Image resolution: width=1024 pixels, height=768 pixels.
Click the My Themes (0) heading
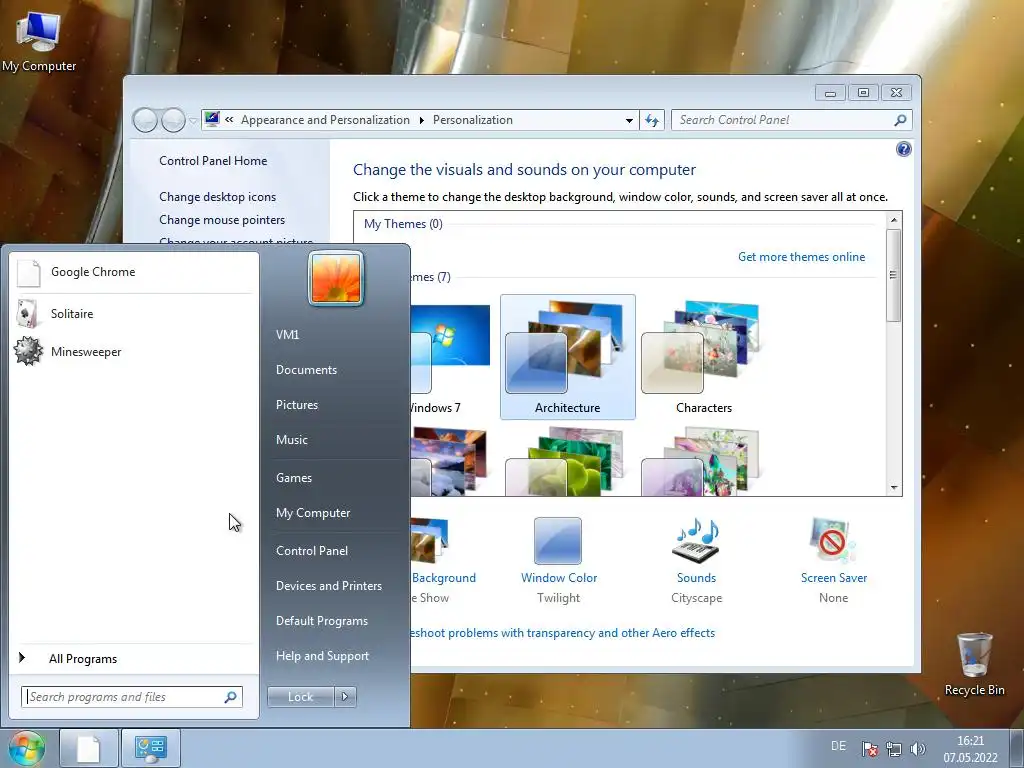coord(403,224)
